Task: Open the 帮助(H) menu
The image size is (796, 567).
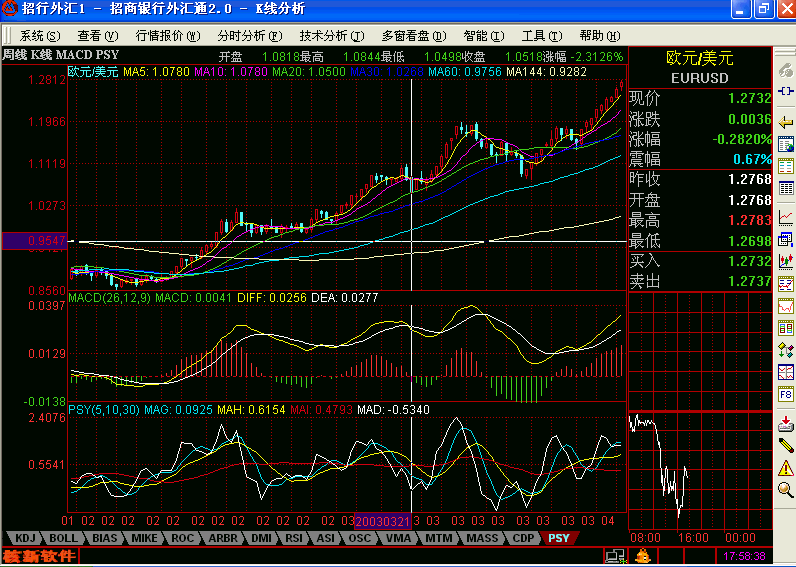Action: point(600,36)
